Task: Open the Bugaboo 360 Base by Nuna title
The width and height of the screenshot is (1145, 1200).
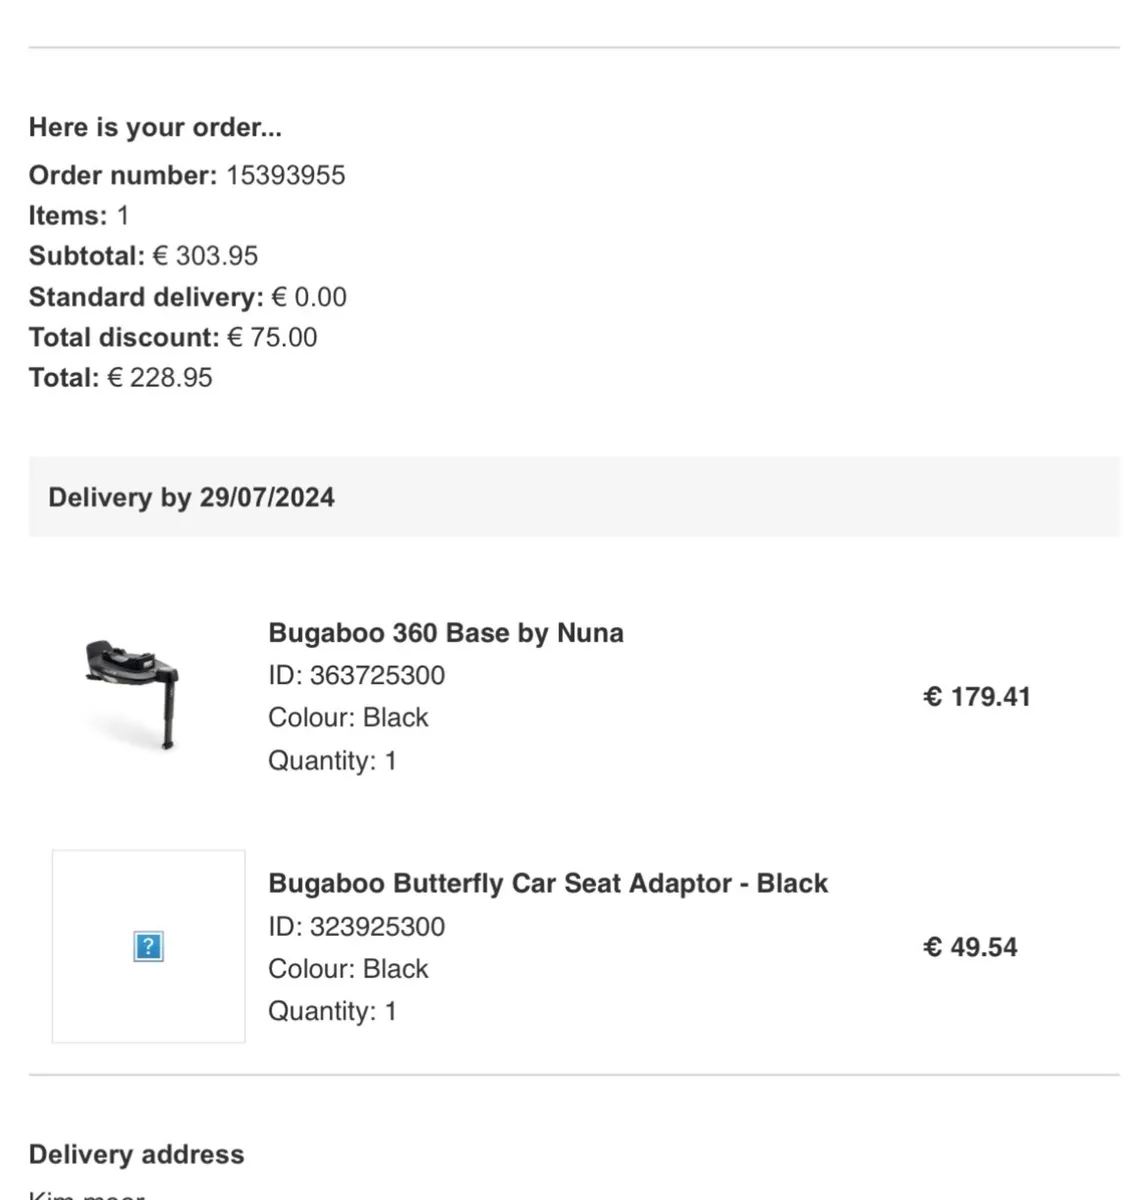Action: tap(446, 633)
